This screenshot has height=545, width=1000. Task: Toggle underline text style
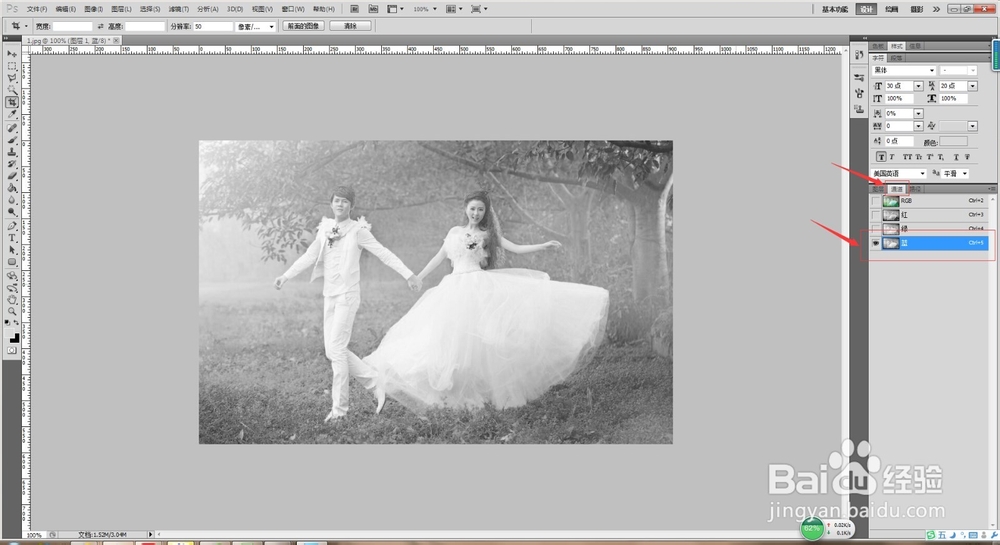click(x=955, y=157)
